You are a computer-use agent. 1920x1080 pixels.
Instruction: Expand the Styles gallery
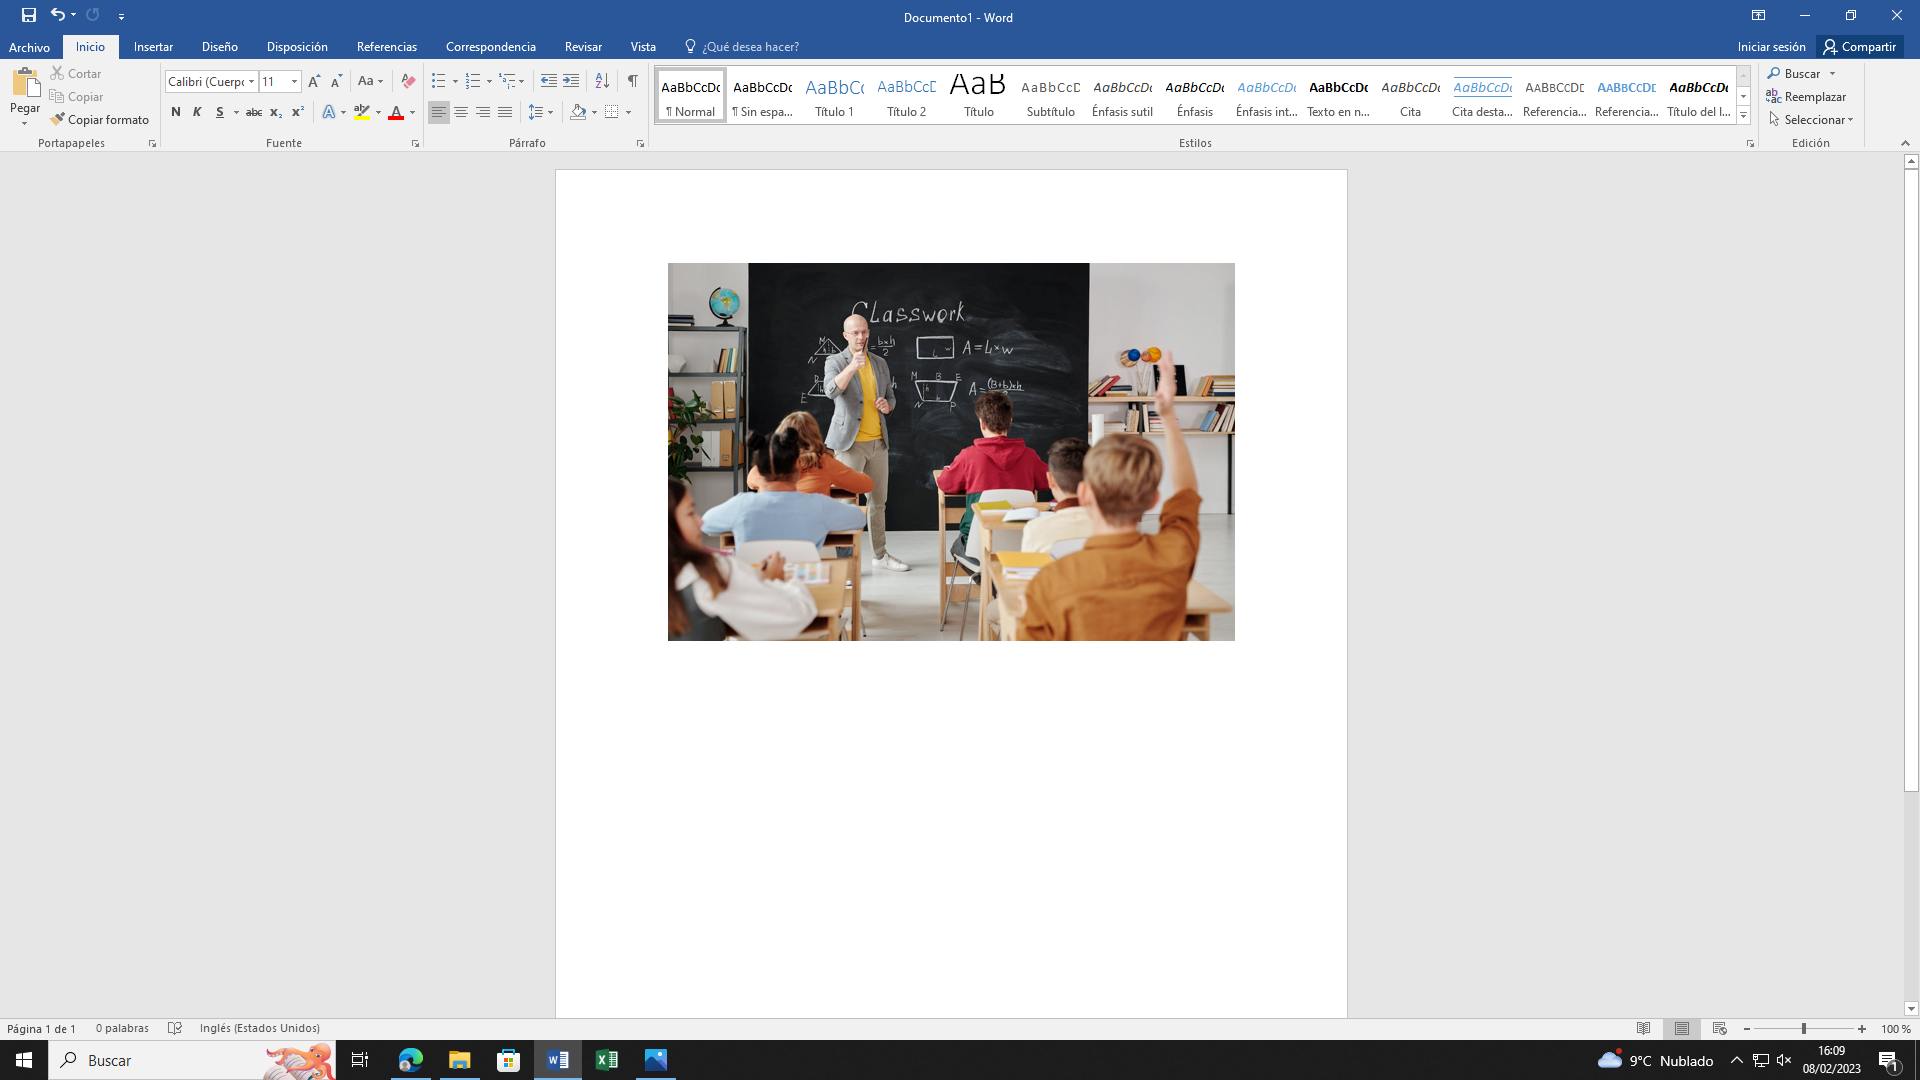1743,116
